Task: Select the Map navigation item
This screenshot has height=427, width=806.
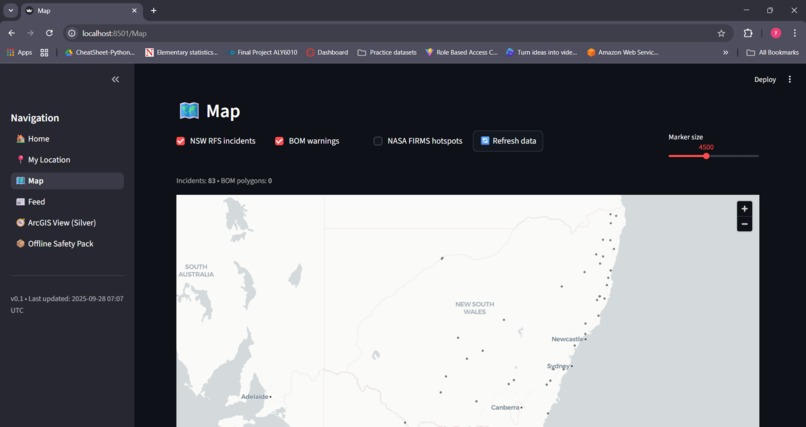Action: pos(67,181)
